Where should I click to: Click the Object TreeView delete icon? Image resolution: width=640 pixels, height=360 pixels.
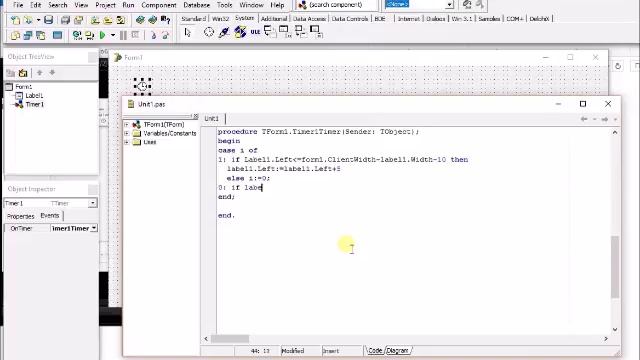tap(23, 73)
